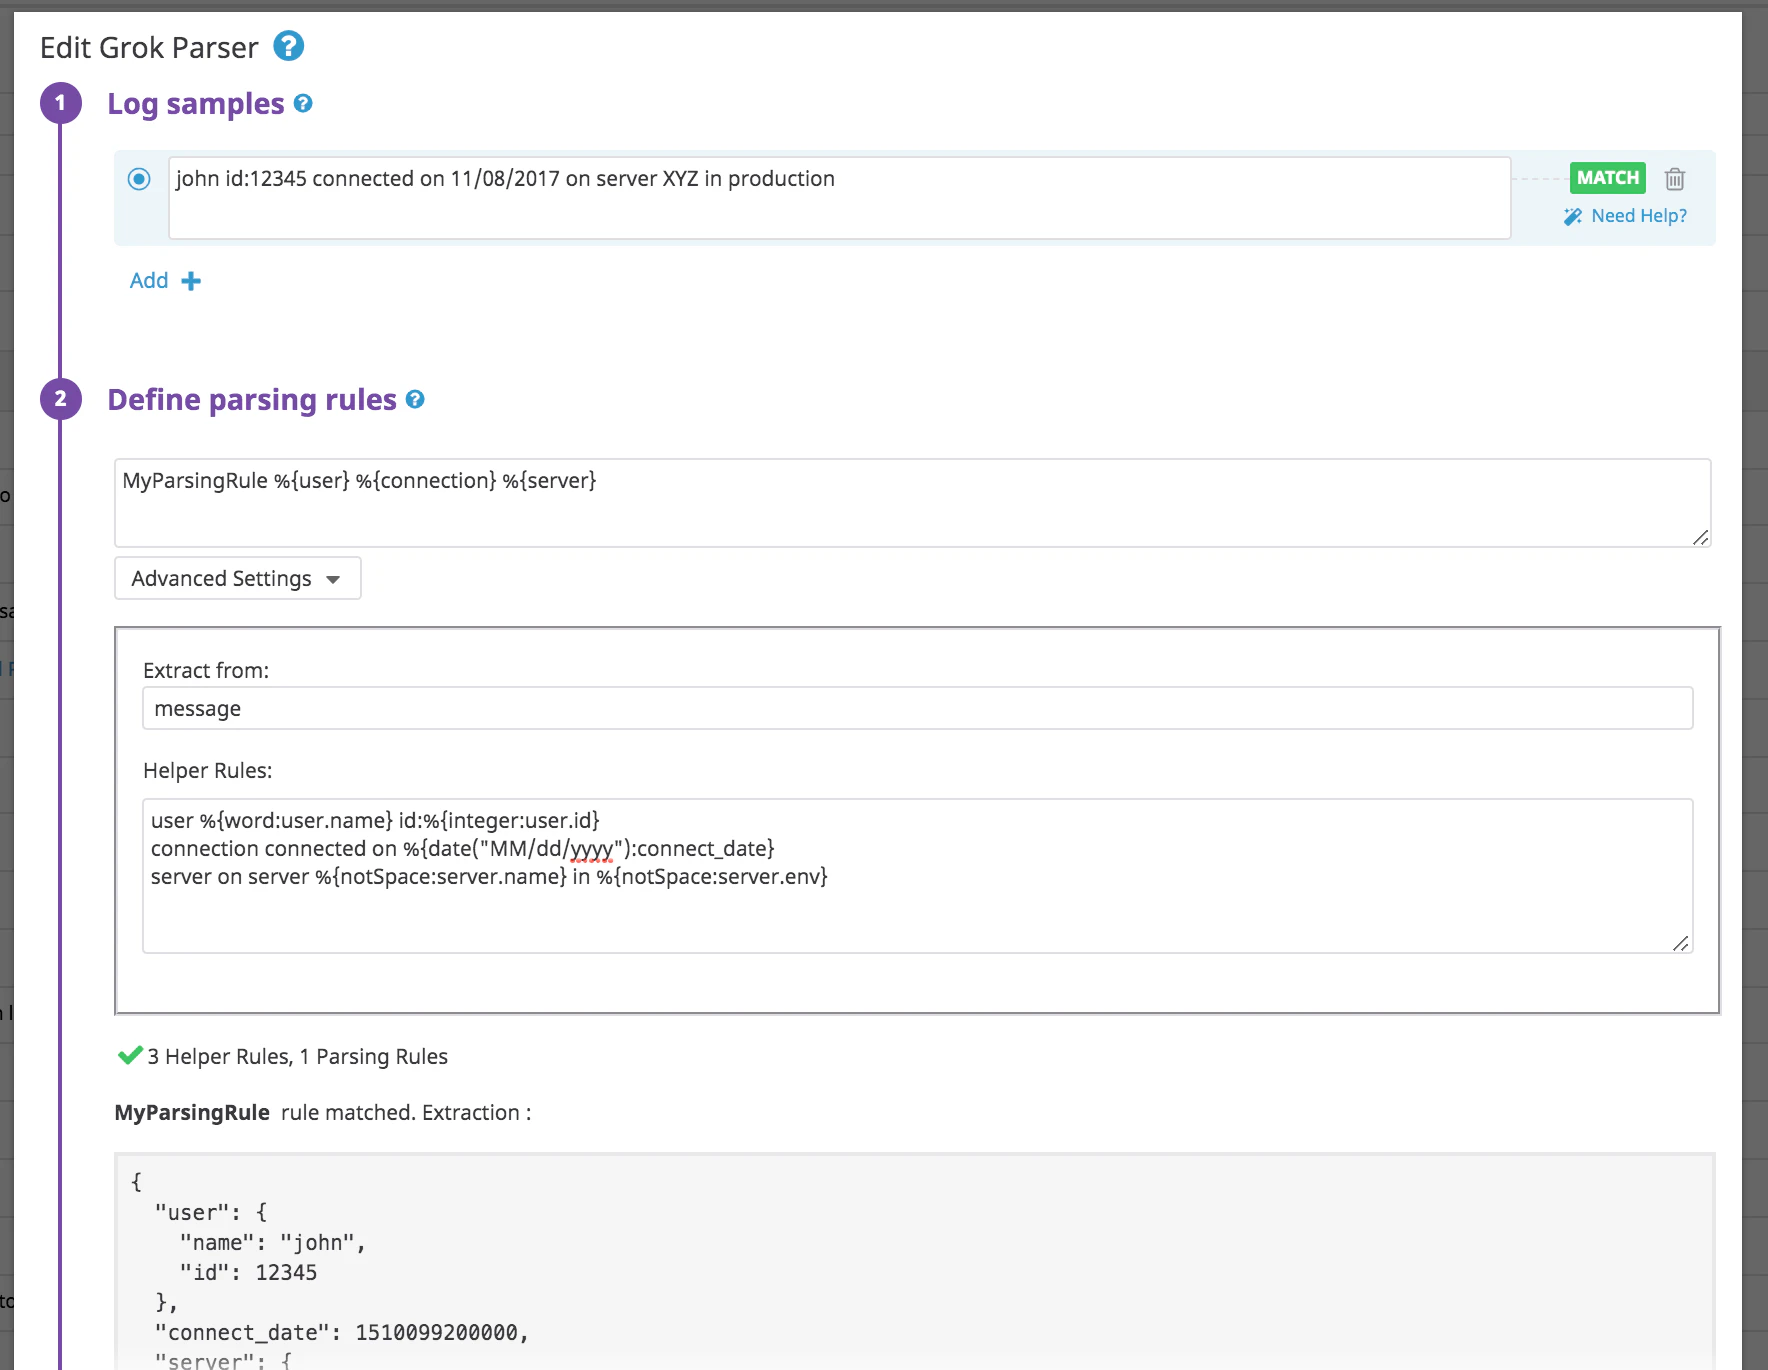Open help icon next to Edit Grok Parser
Image resolution: width=1768 pixels, height=1370 pixels.
(x=289, y=46)
